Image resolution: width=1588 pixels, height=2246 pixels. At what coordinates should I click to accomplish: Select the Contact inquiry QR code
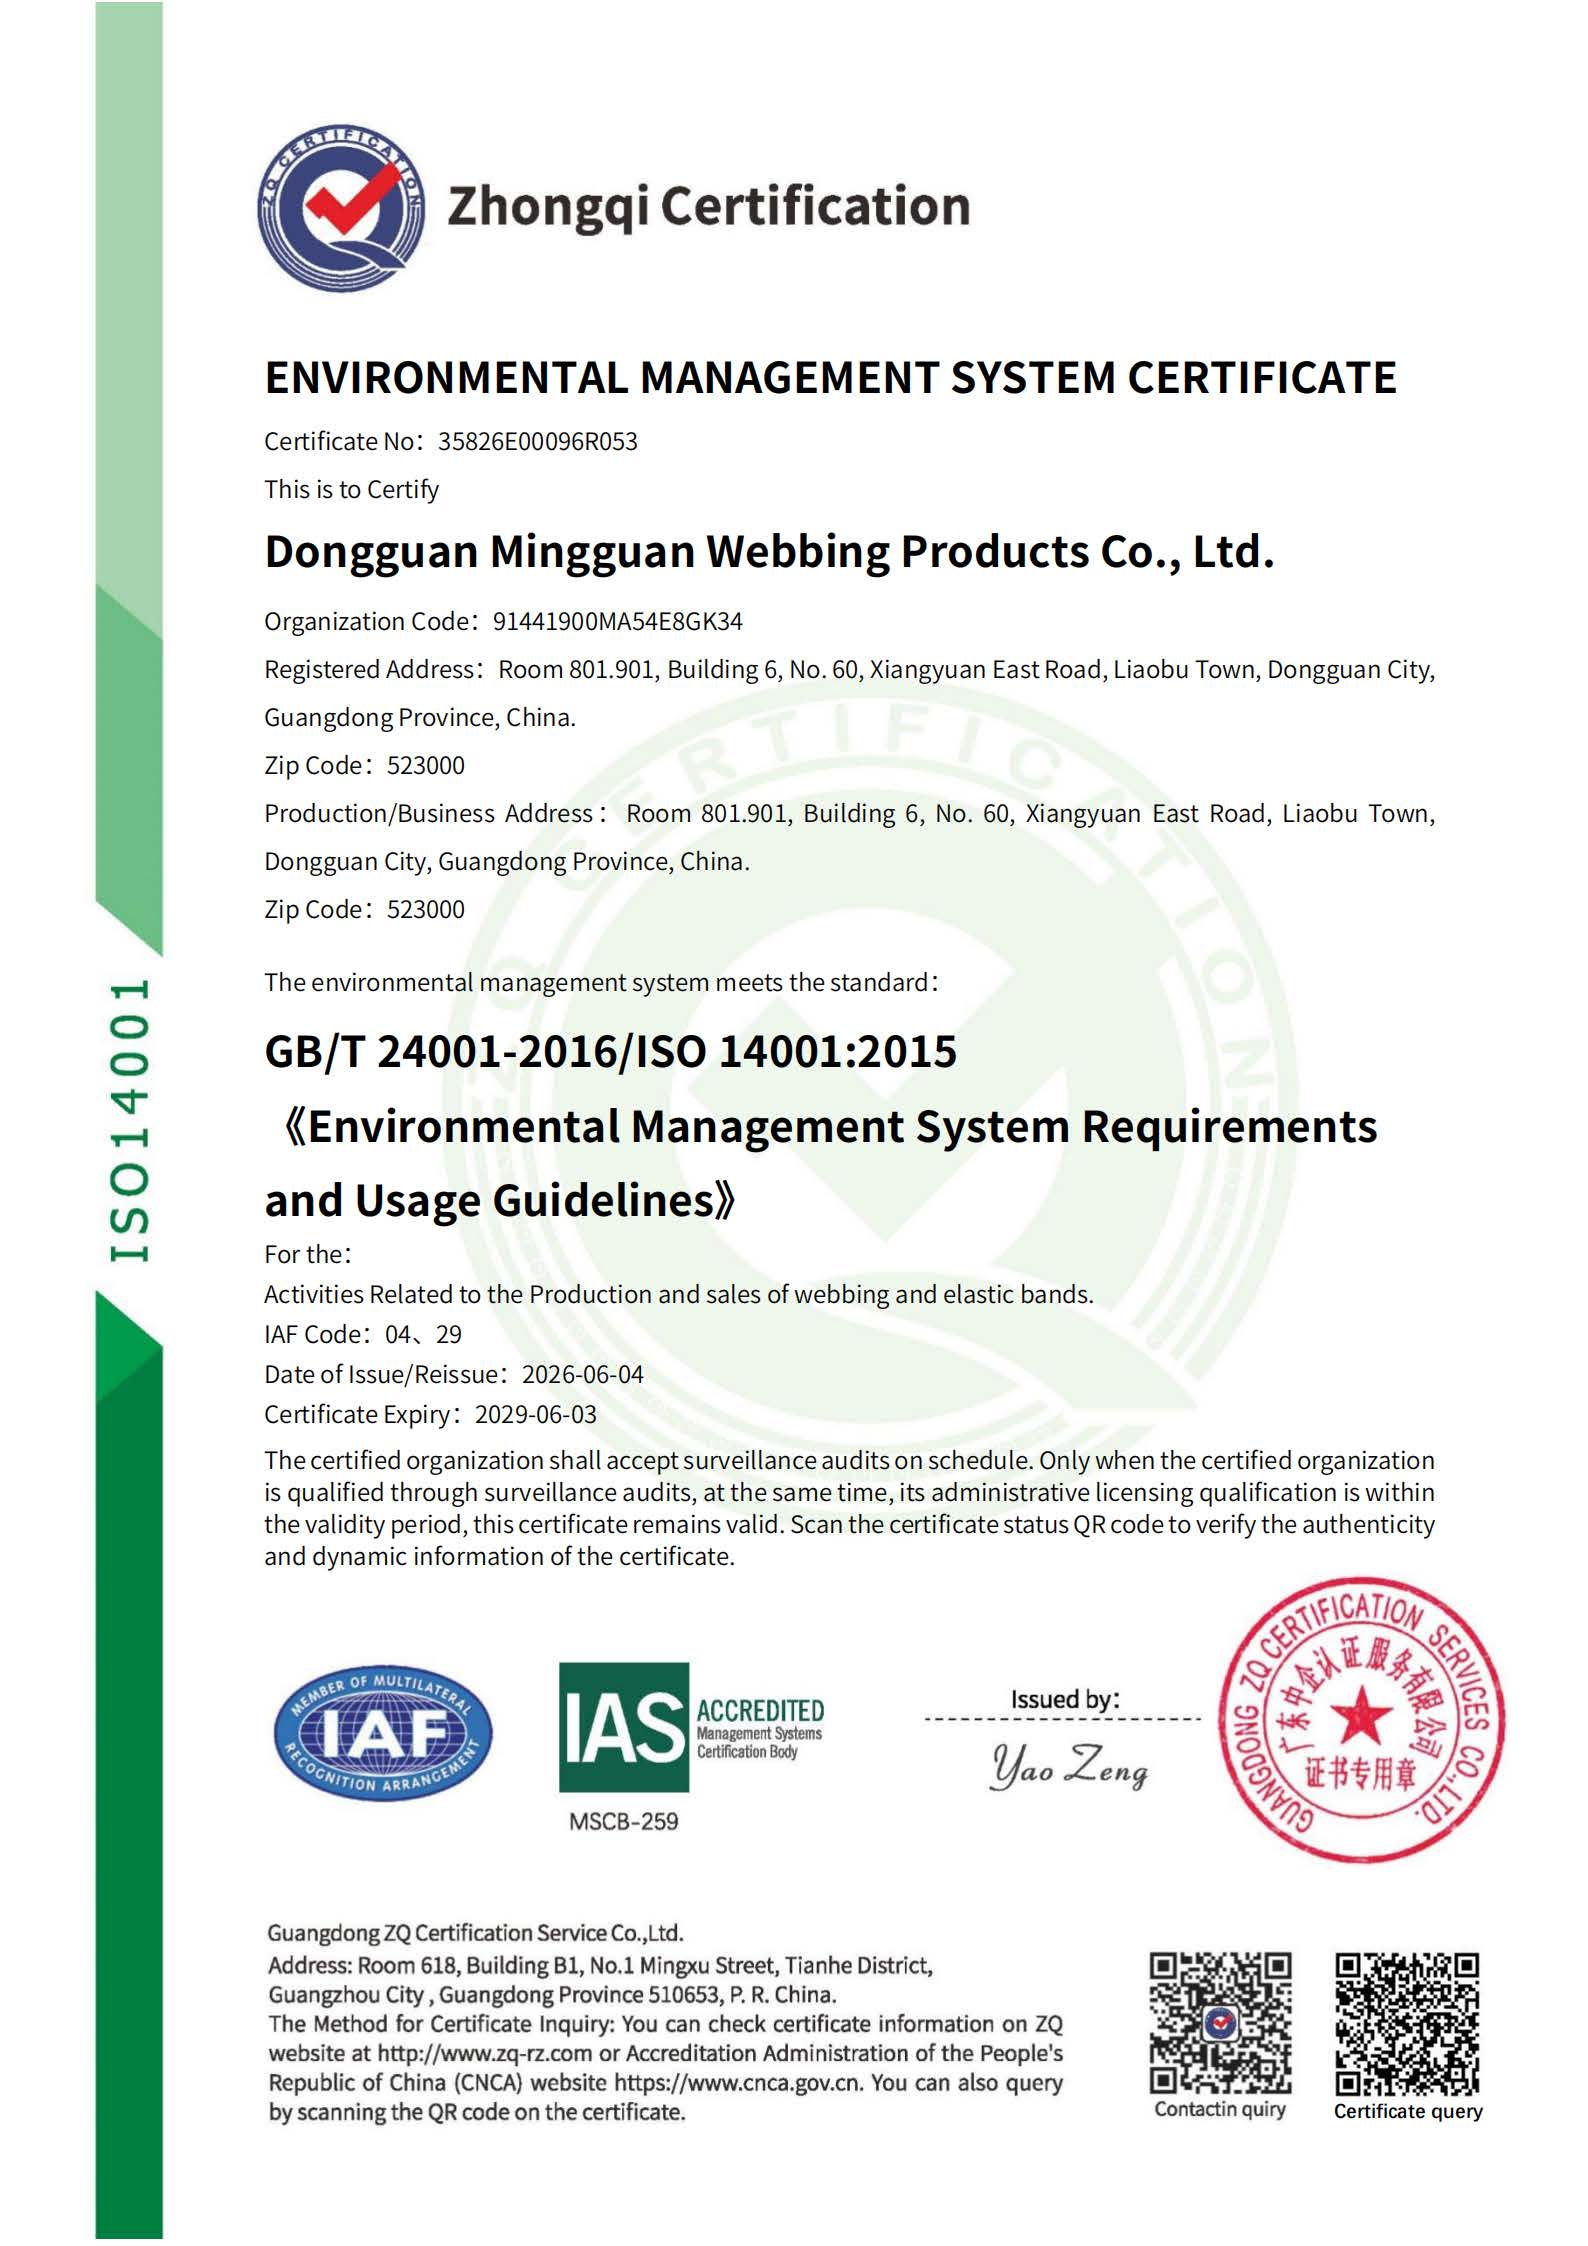point(1220,2024)
